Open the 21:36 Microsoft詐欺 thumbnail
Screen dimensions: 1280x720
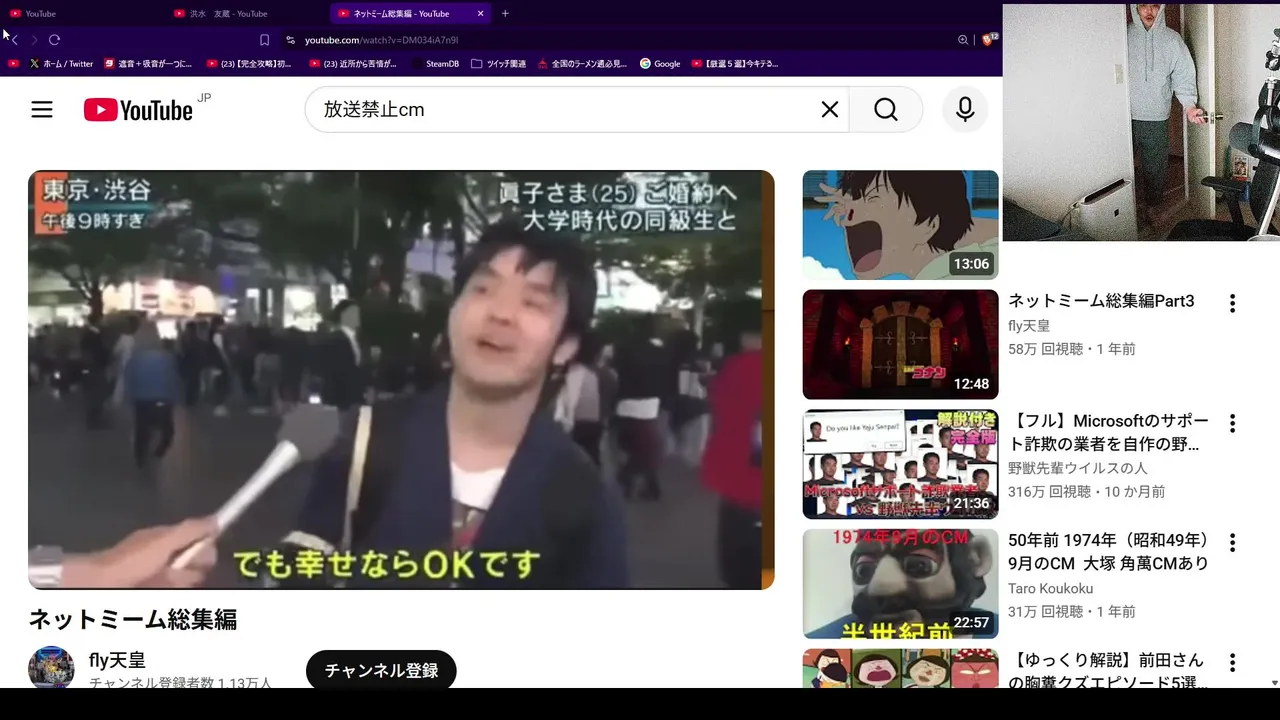click(900, 464)
